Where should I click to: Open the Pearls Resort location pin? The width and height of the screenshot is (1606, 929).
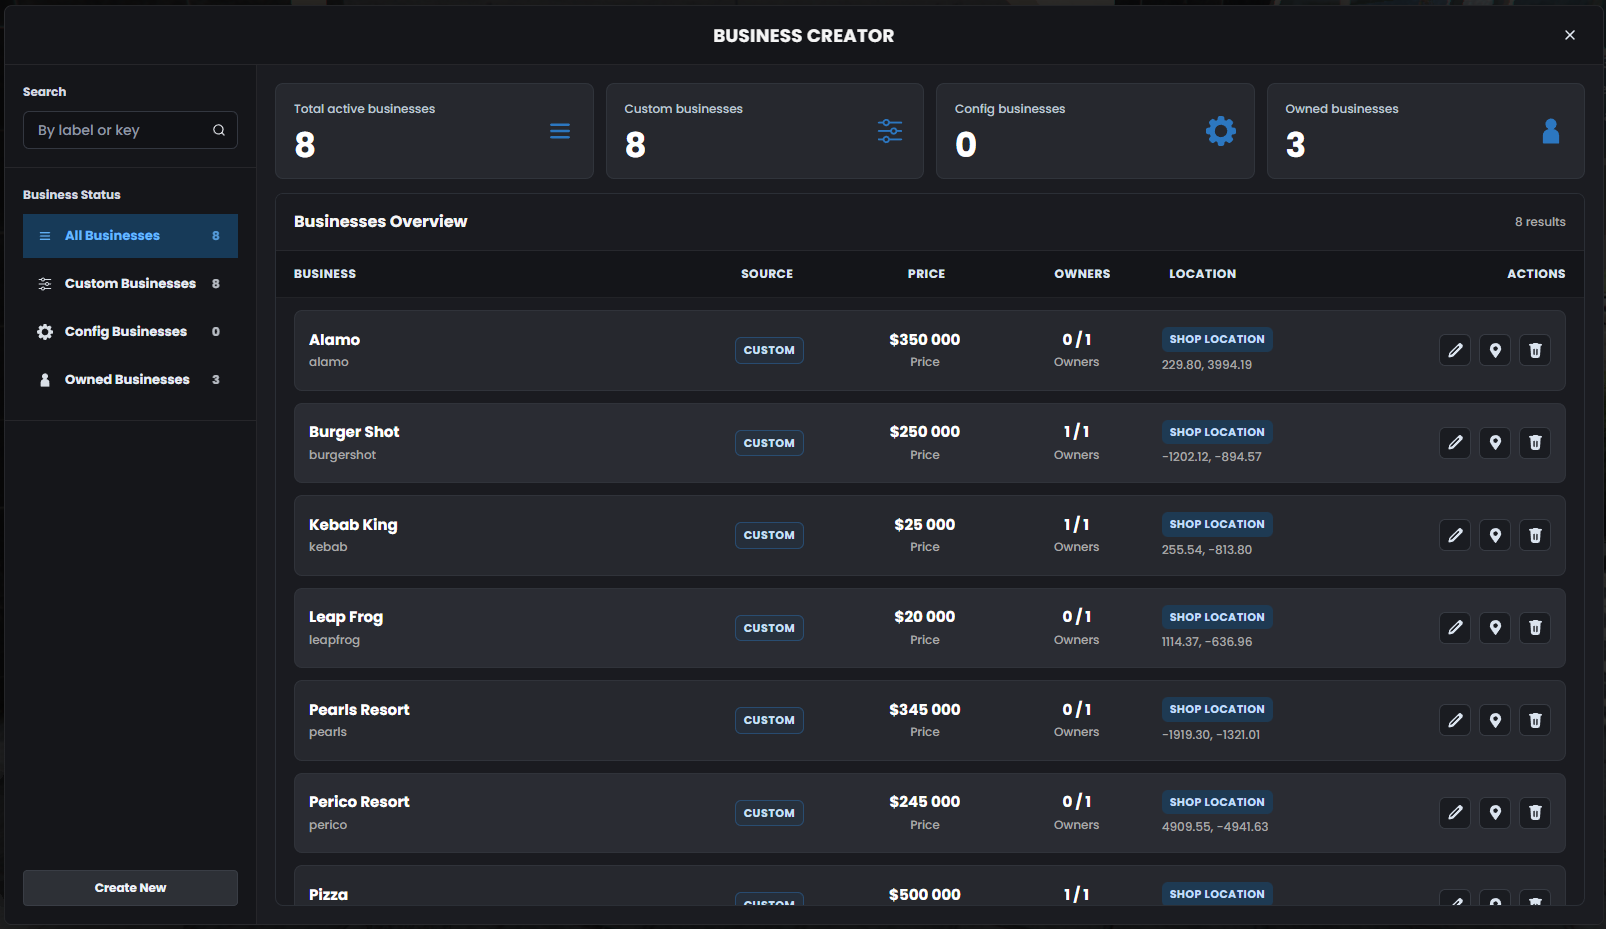(x=1495, y=720)
